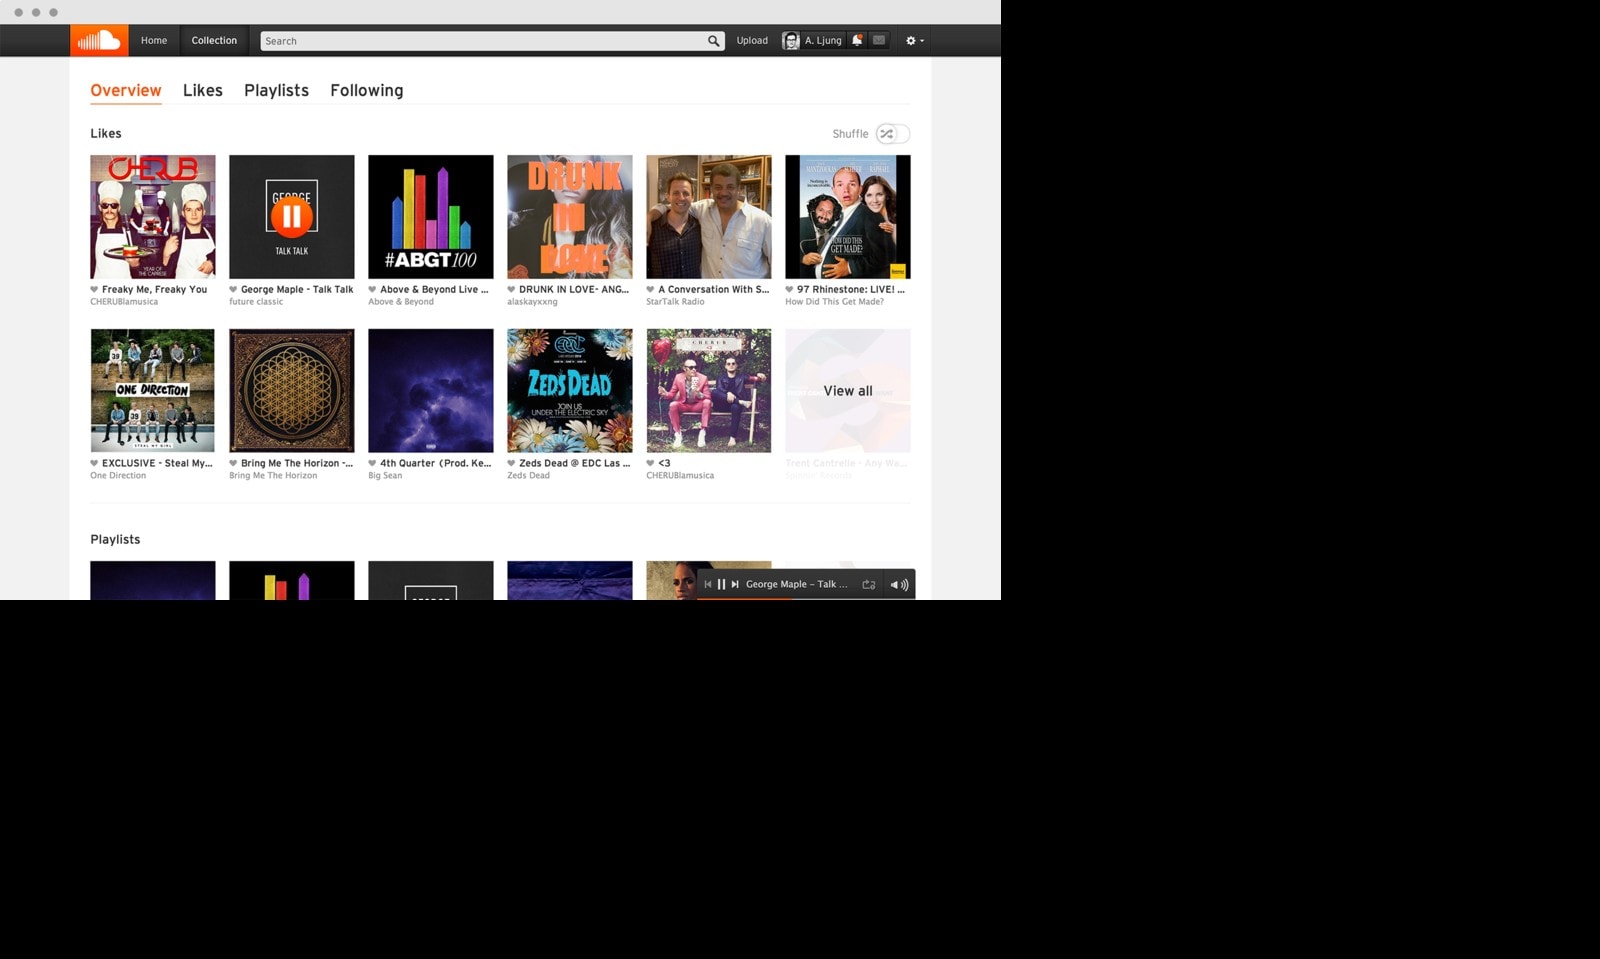Open Drunk In Love artwork
This screenshot has height=959, width=1600.
[x=570, y=217]
